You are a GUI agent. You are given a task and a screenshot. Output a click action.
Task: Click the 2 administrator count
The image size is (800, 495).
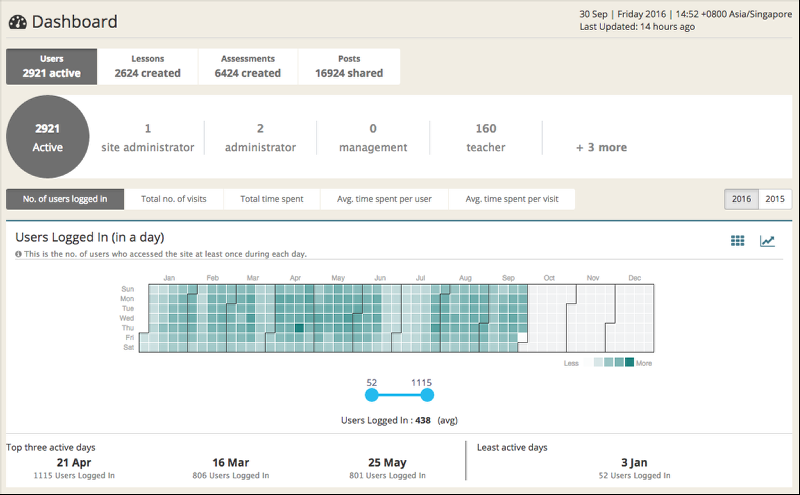pos(260,138)
